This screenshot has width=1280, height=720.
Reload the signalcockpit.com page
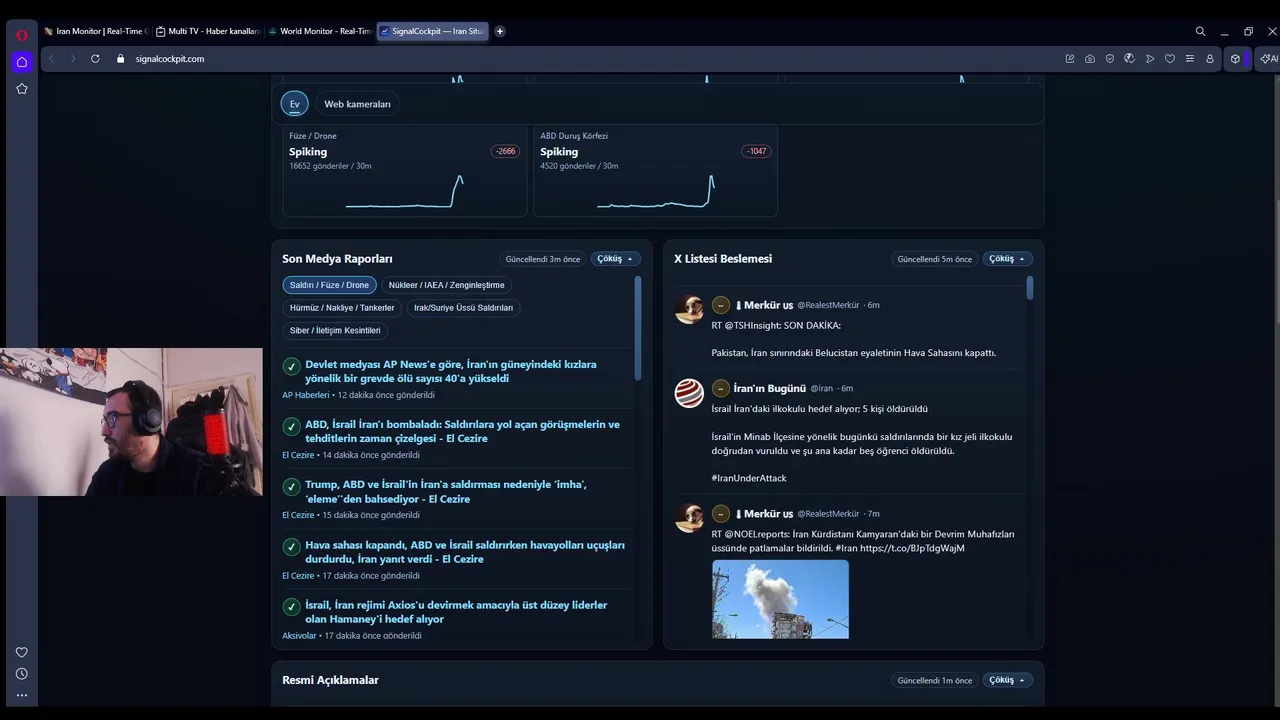(x=95, y=59)
